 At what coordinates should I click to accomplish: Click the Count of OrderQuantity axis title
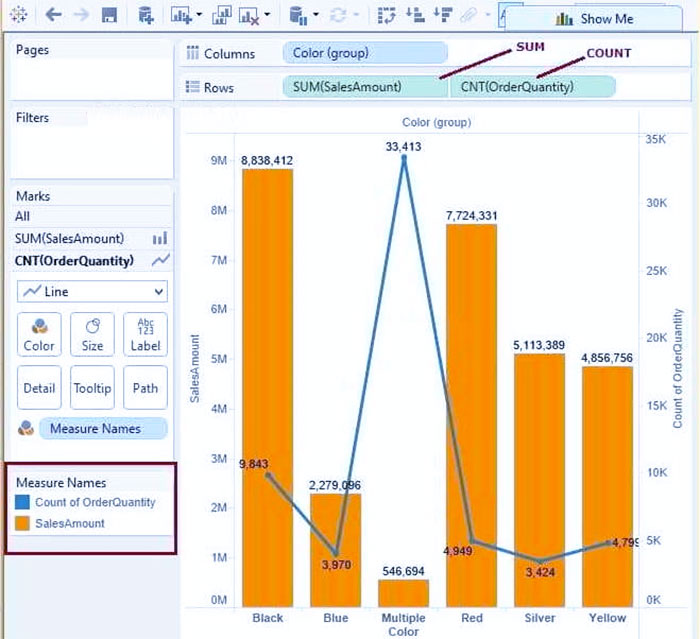(x=678, y=368)
